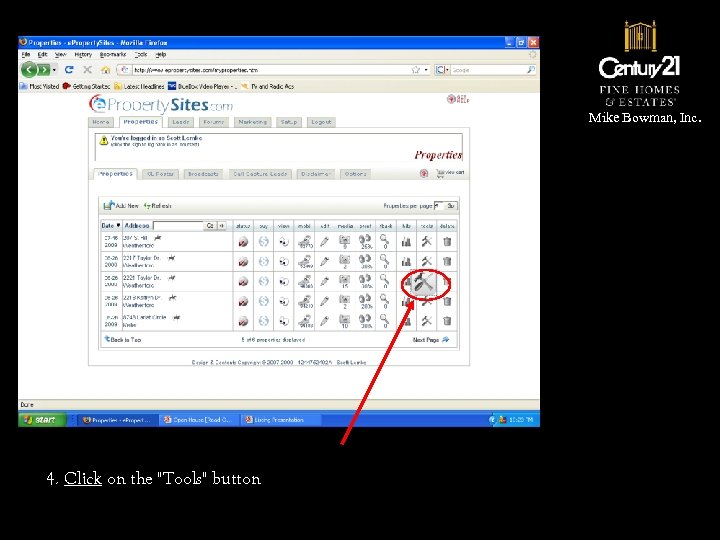Switch to the Marketing site tab
Viewport: 720px width, 540px height.
click(x=253, y=122)
